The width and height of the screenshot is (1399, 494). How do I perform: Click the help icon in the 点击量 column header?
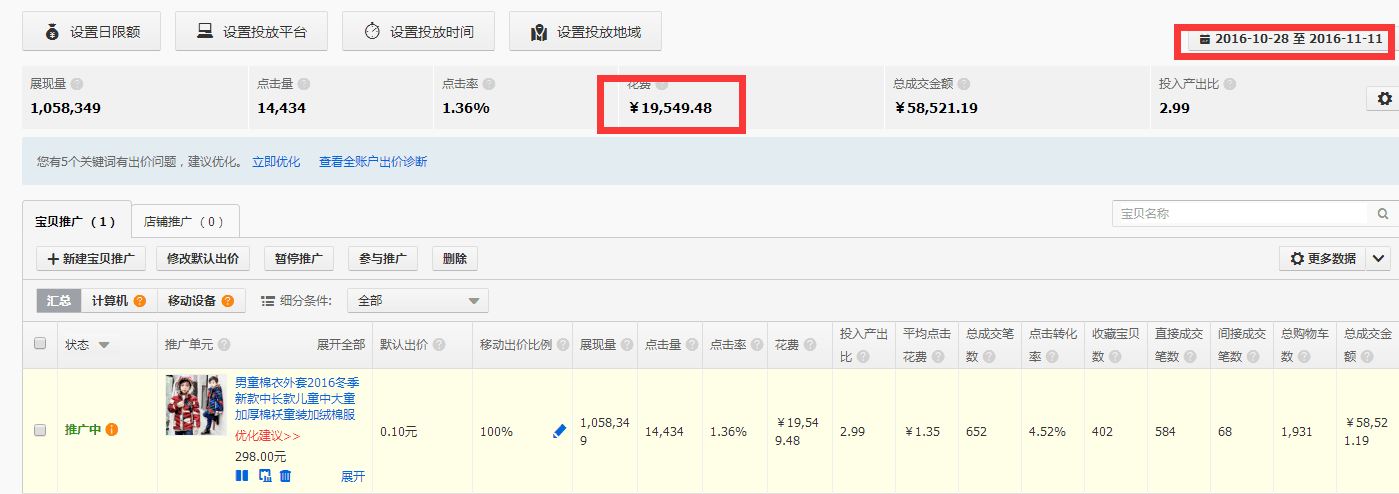(x=691, y=345)
